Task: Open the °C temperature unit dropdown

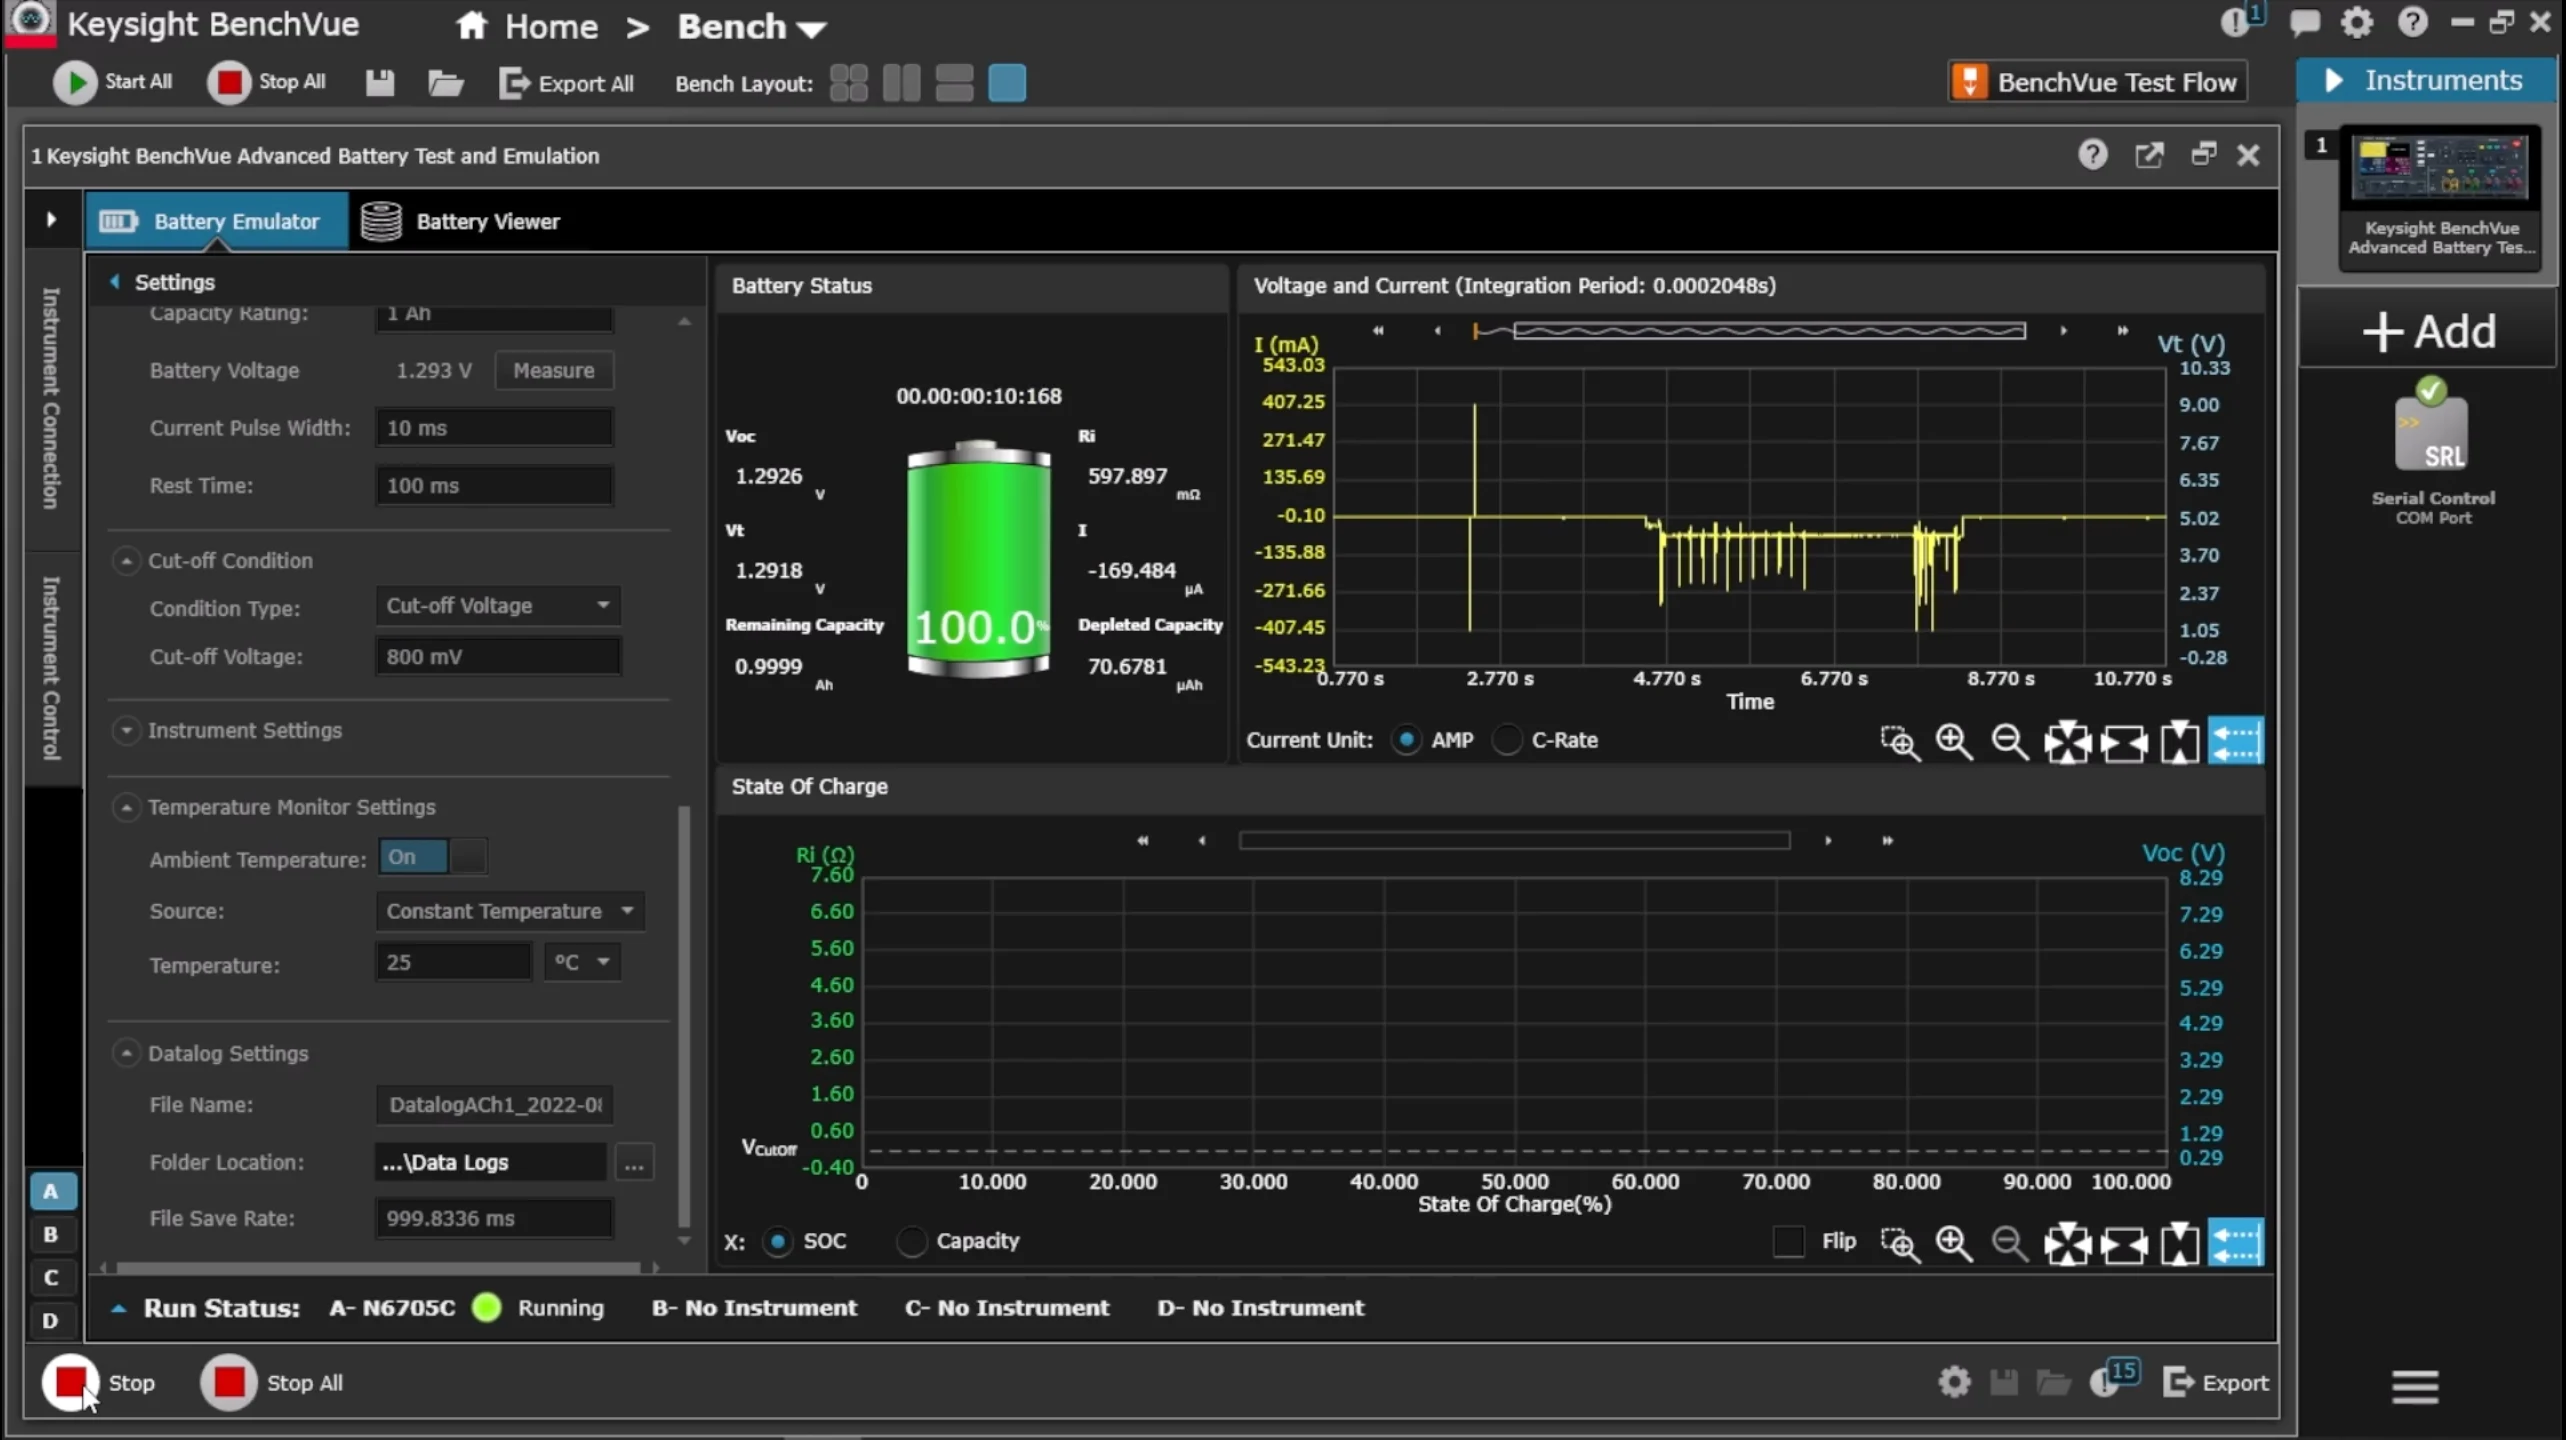Action: [x=582, y=962]
